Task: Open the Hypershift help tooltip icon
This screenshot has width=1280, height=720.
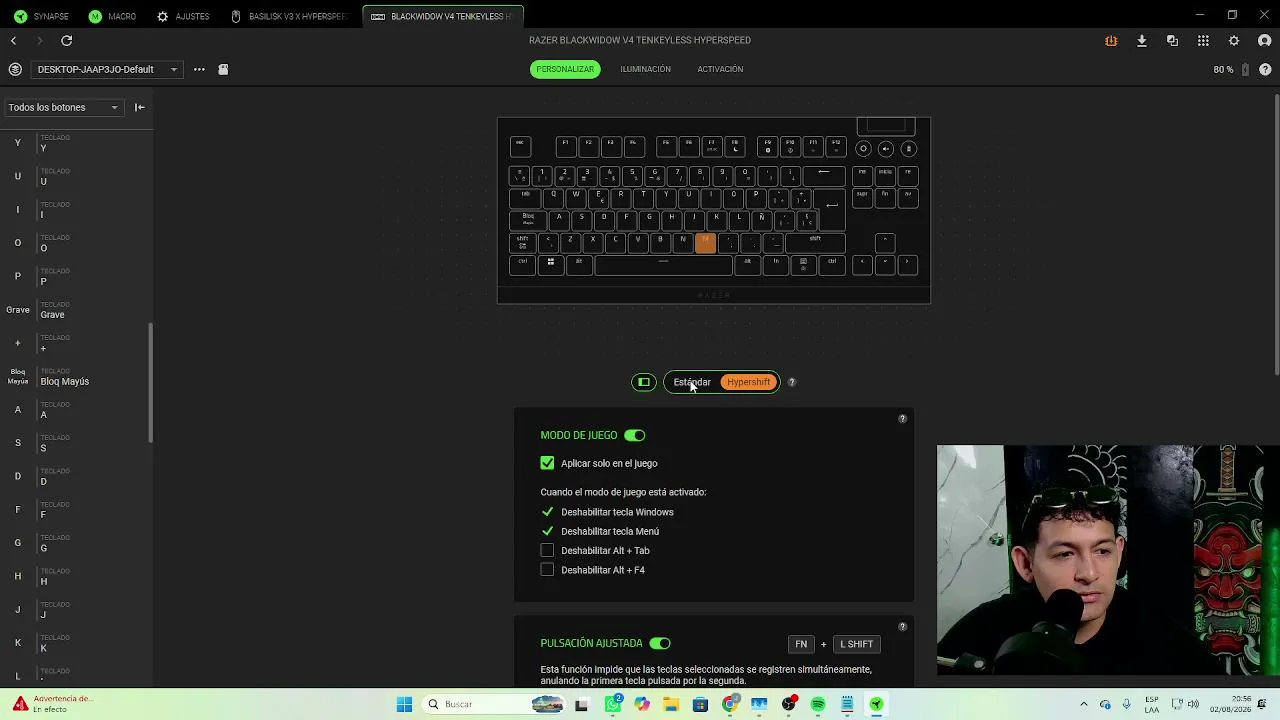Action: pos(791,382)
